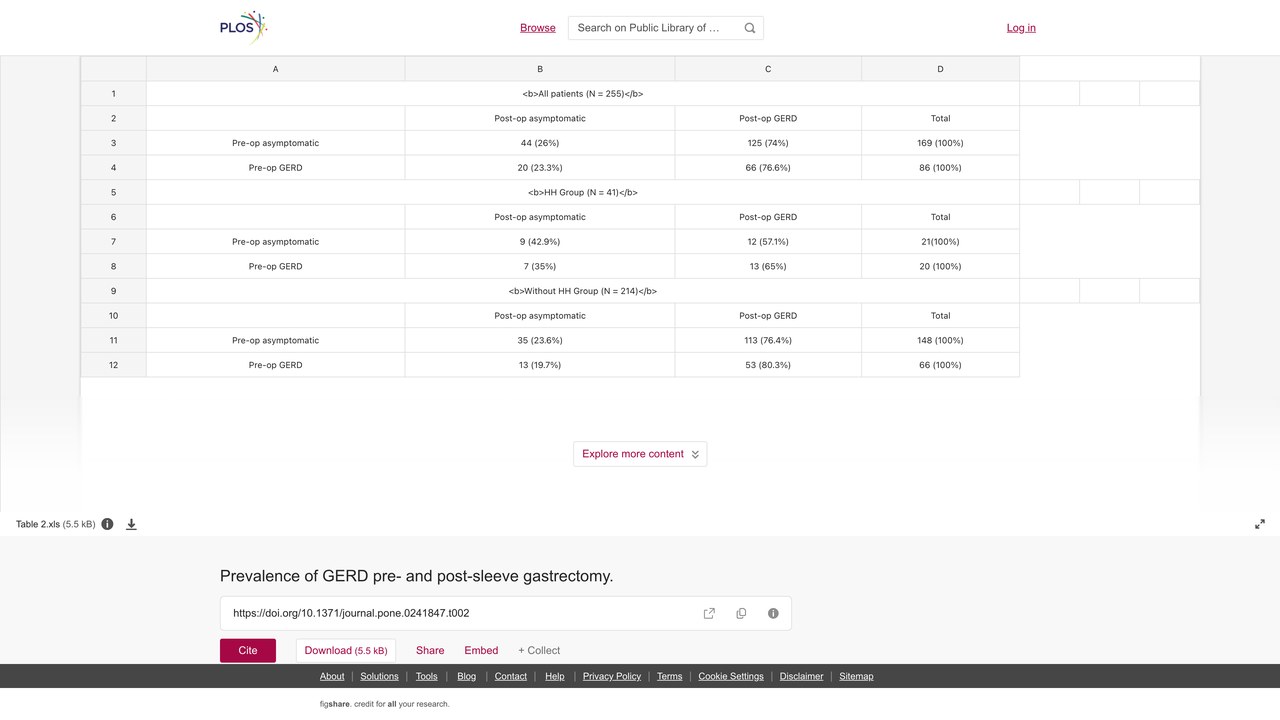This screenshot has height=720, width=1280.
Task: Select row 7 header
Action: [114, 242]
